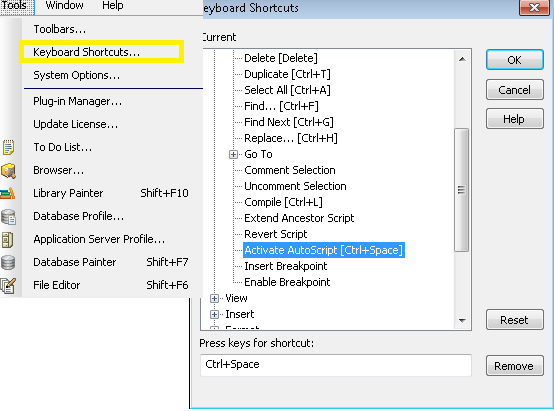Select Duplicate [Ctrl+T] row
This screenshot has height=411, width=554.
click(x=287, y=74)
